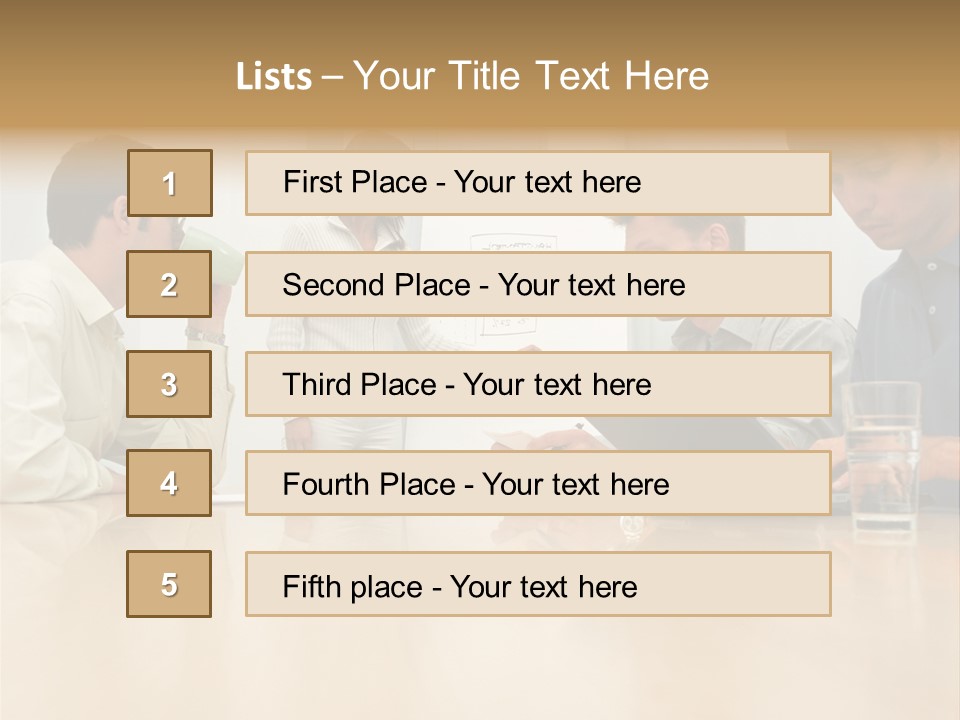The image size is (960, 720).
Task: Select the Second Place text bar
Action: tap(538, 284)
